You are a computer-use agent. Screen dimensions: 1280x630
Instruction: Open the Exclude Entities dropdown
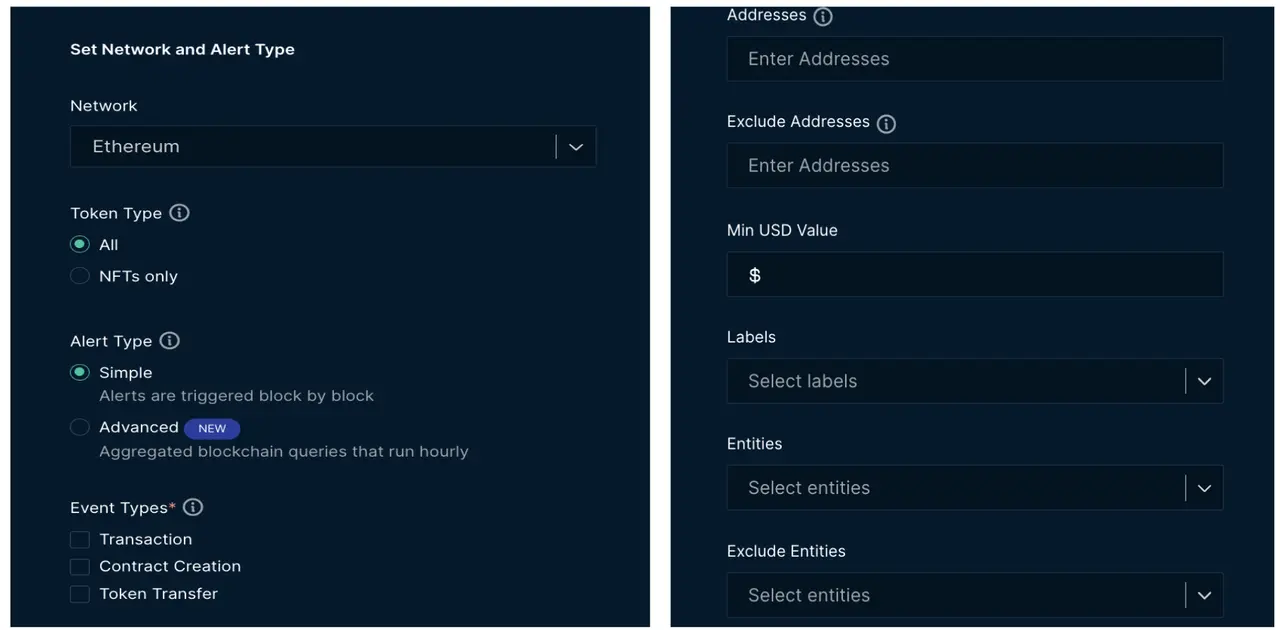pos(975,594)
